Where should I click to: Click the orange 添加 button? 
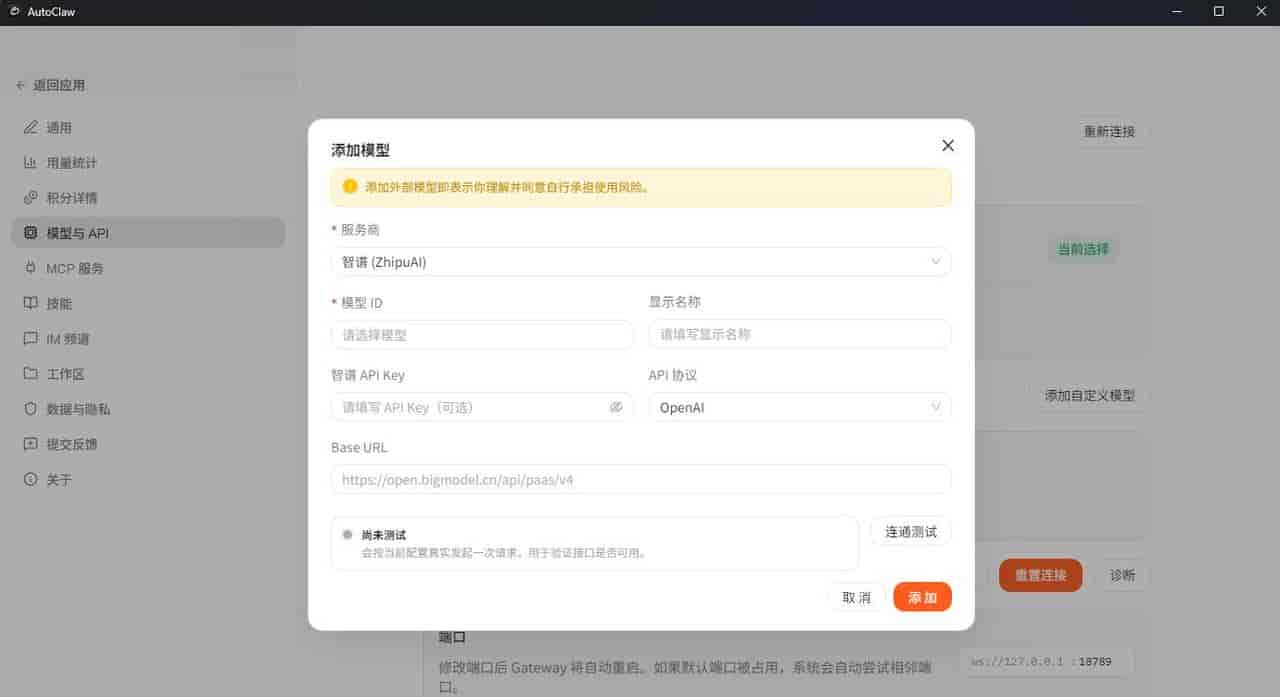tap(922, 597)
